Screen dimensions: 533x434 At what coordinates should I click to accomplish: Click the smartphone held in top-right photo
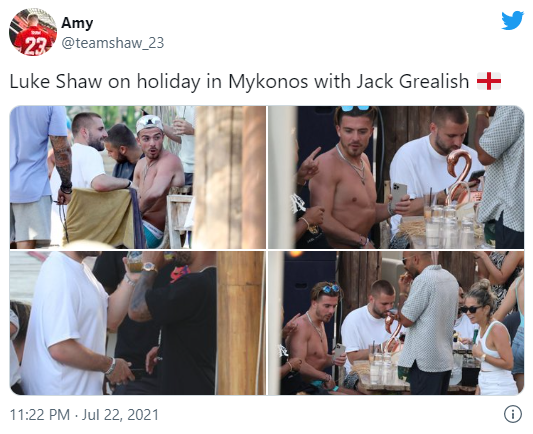(x=399, y=196)
